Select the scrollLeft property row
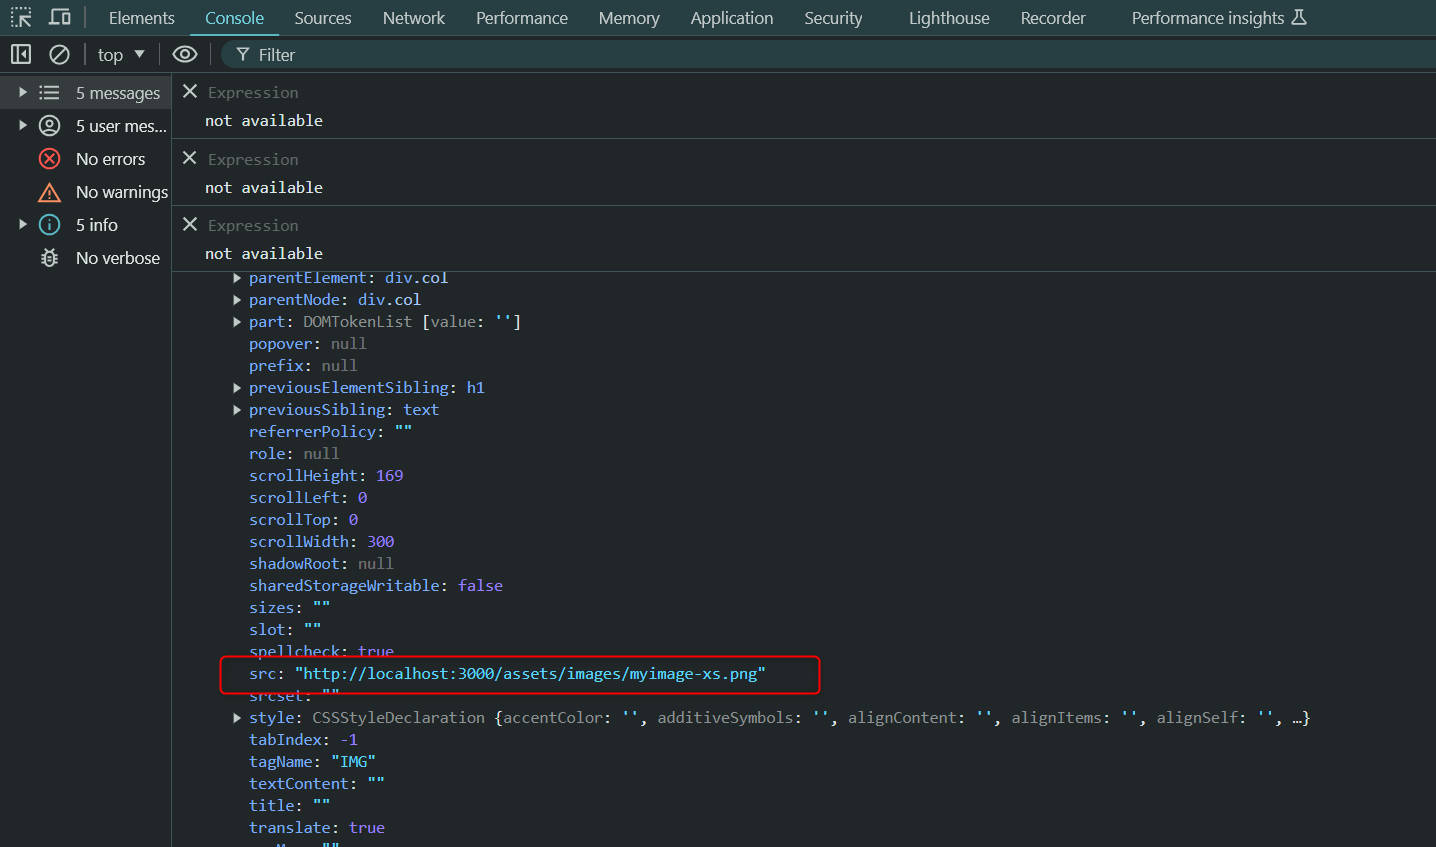The height and width of the screenshot is (847, 1436). pyautogui.click(x=308, y=498)
